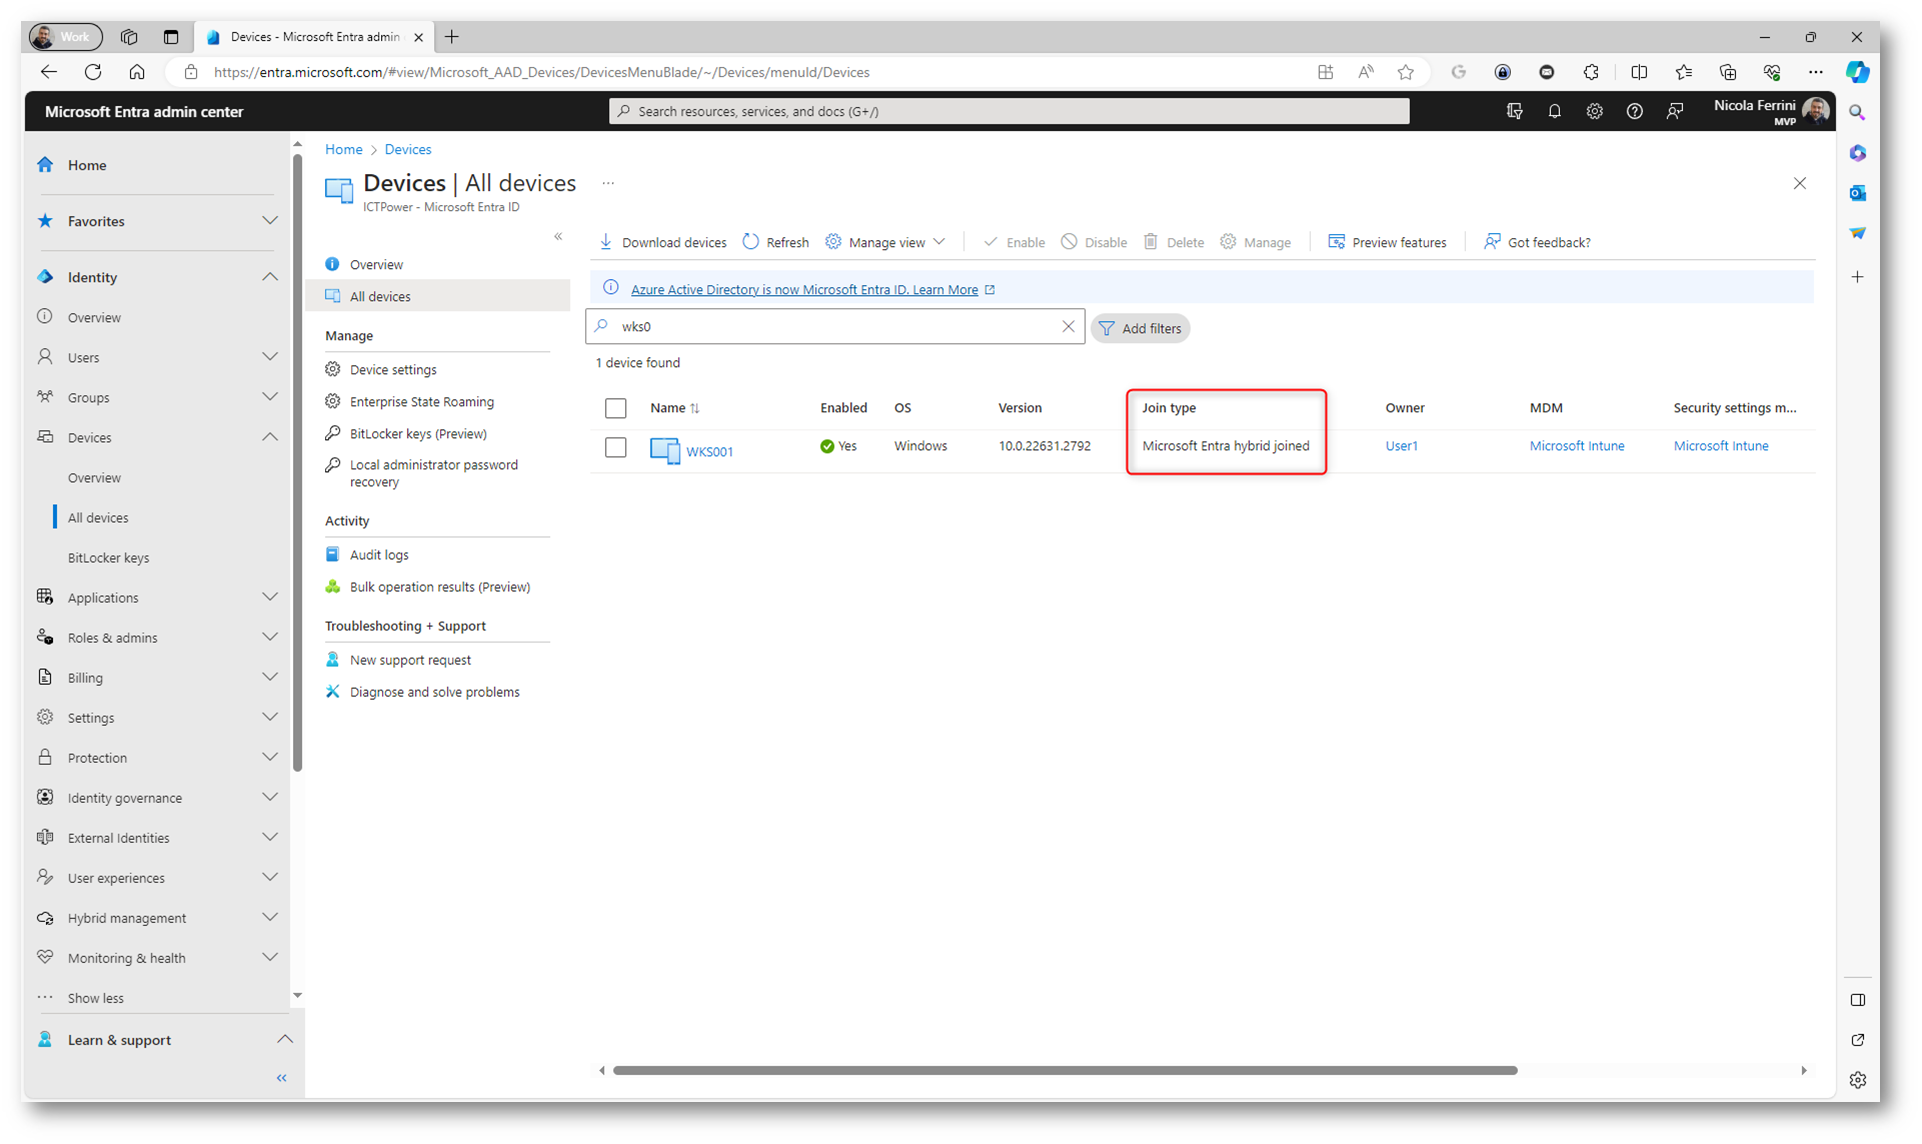Go to Home breadcrumb link

pyautogui.click(x=343, y=149)
